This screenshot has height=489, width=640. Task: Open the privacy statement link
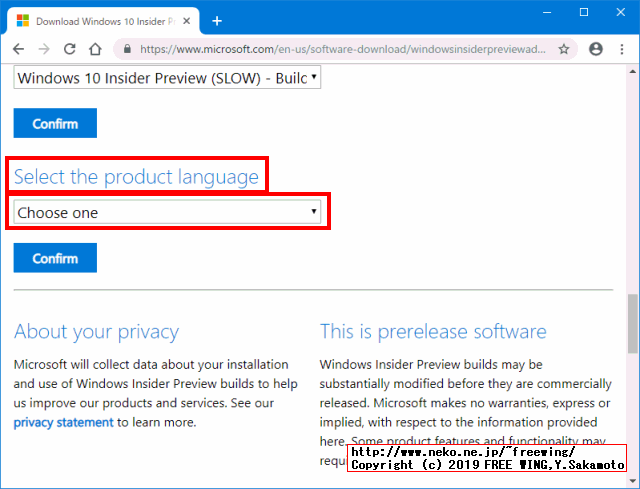pyautogui.click(x=63, y=422)
